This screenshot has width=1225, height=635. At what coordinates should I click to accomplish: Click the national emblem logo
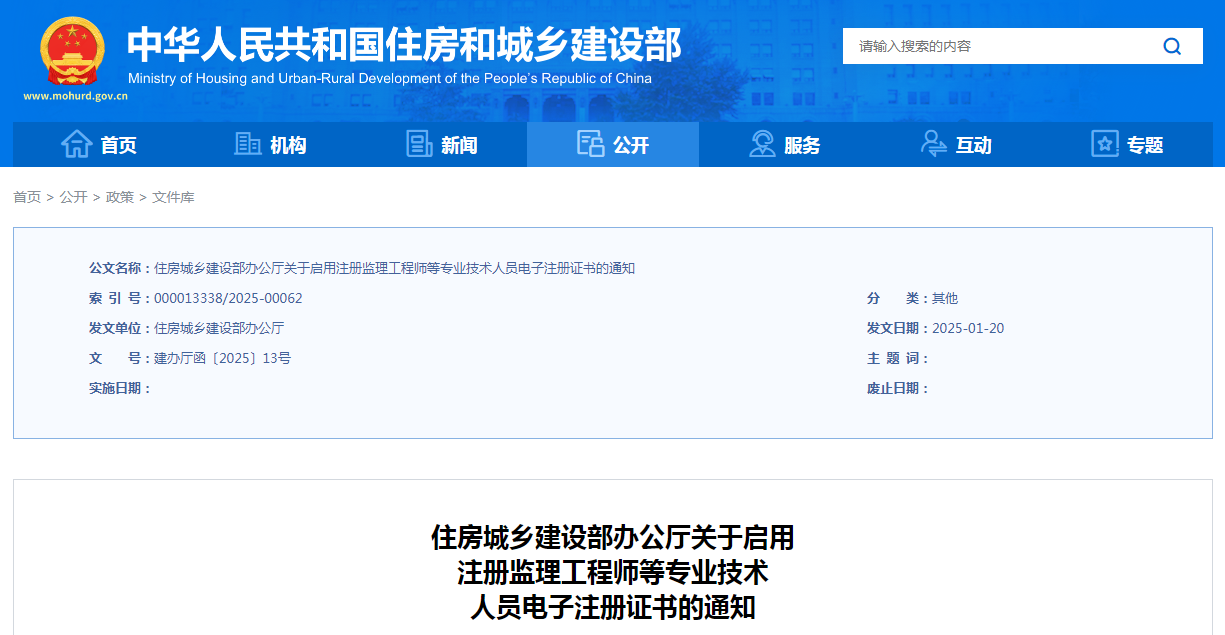pyautogui.click(x=72, y=51)
